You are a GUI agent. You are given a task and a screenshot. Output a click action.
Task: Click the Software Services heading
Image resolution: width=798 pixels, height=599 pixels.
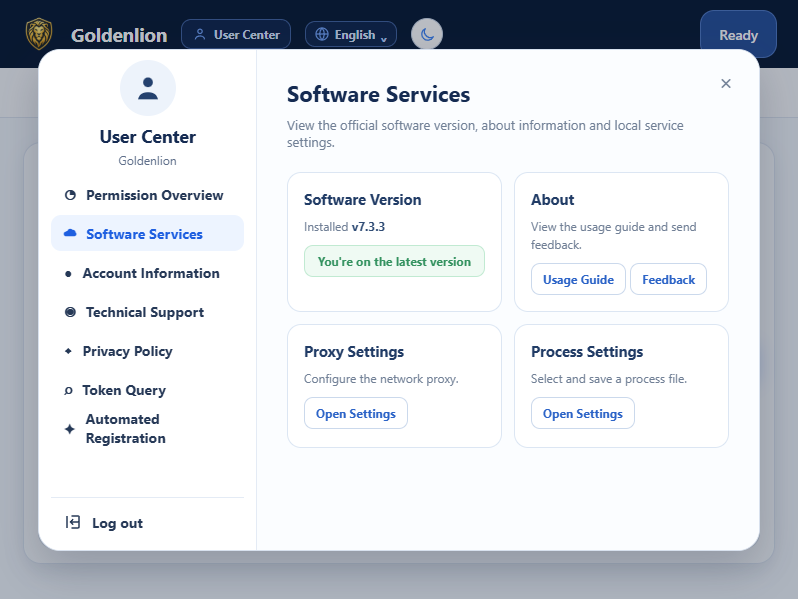coord(378,95)
